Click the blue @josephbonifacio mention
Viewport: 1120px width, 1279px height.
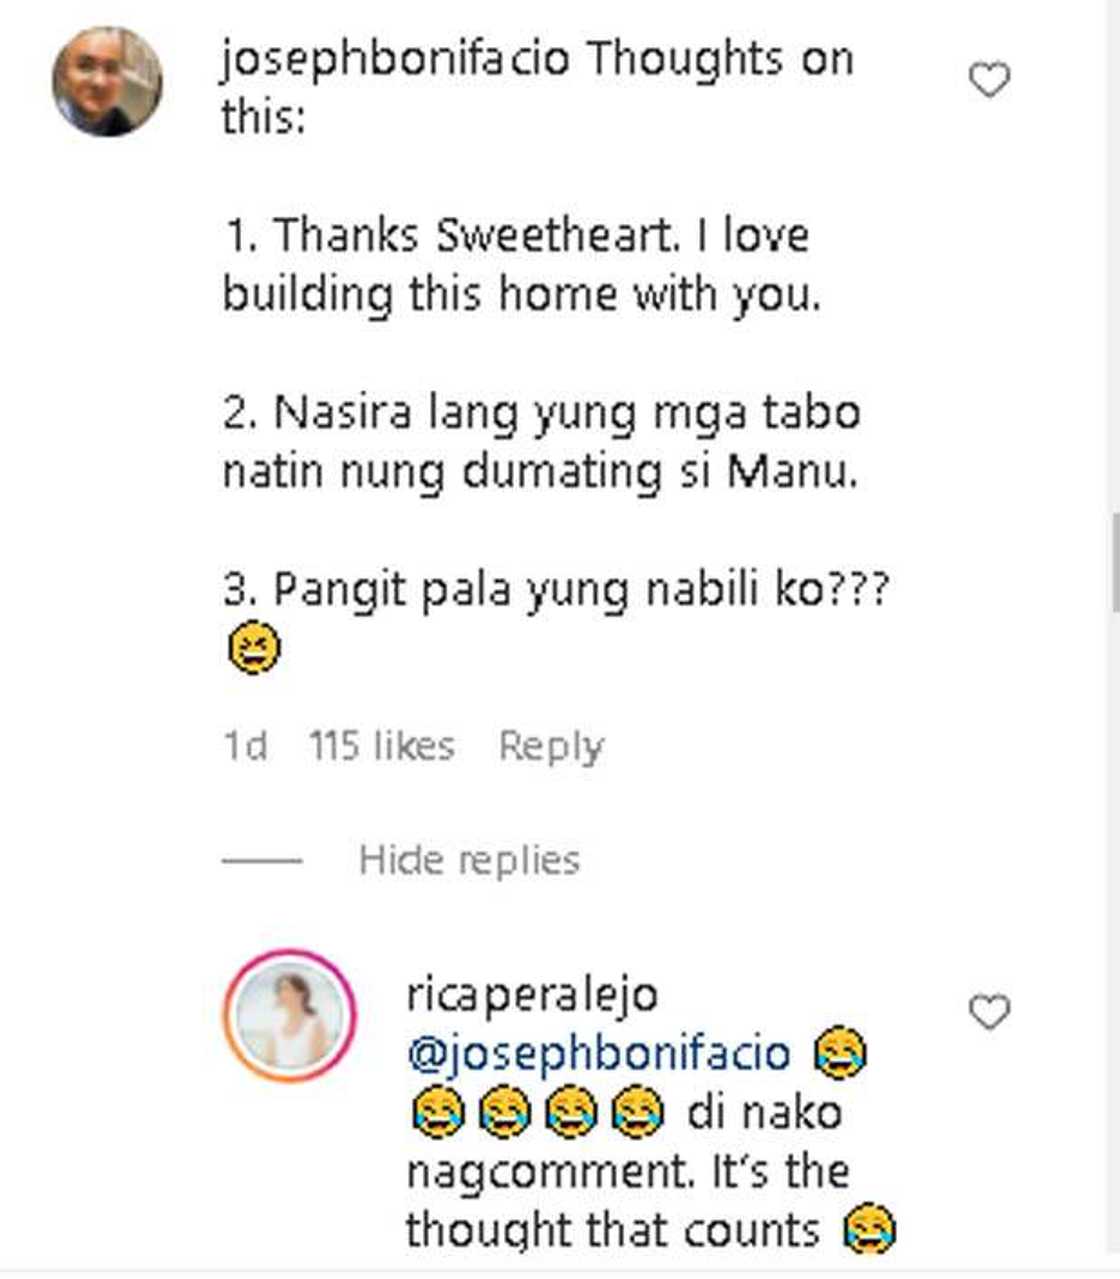(x=598, y=1054)
